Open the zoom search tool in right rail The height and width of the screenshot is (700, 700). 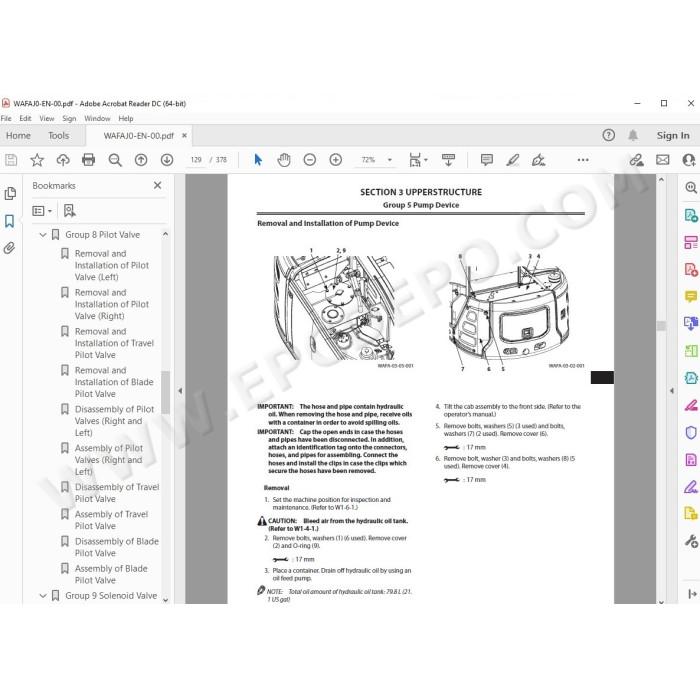(691, 188)
